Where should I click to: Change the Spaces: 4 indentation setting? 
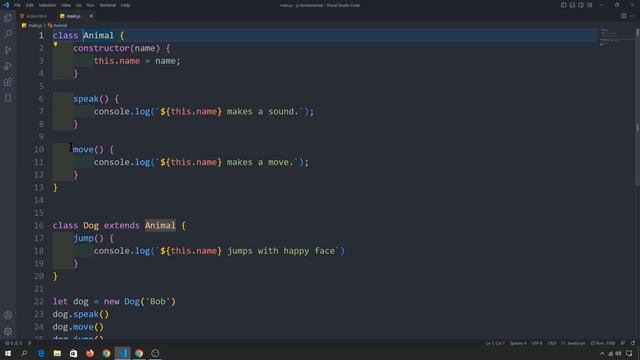click(518, 343)
